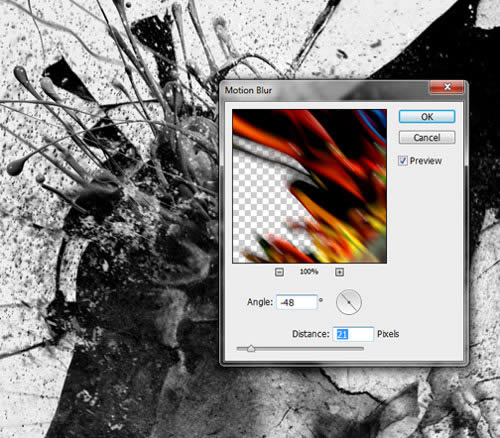Click inside the Angle input field
Image resolution: width=500 pixels, height=438 pixels.
click(297, 302)
